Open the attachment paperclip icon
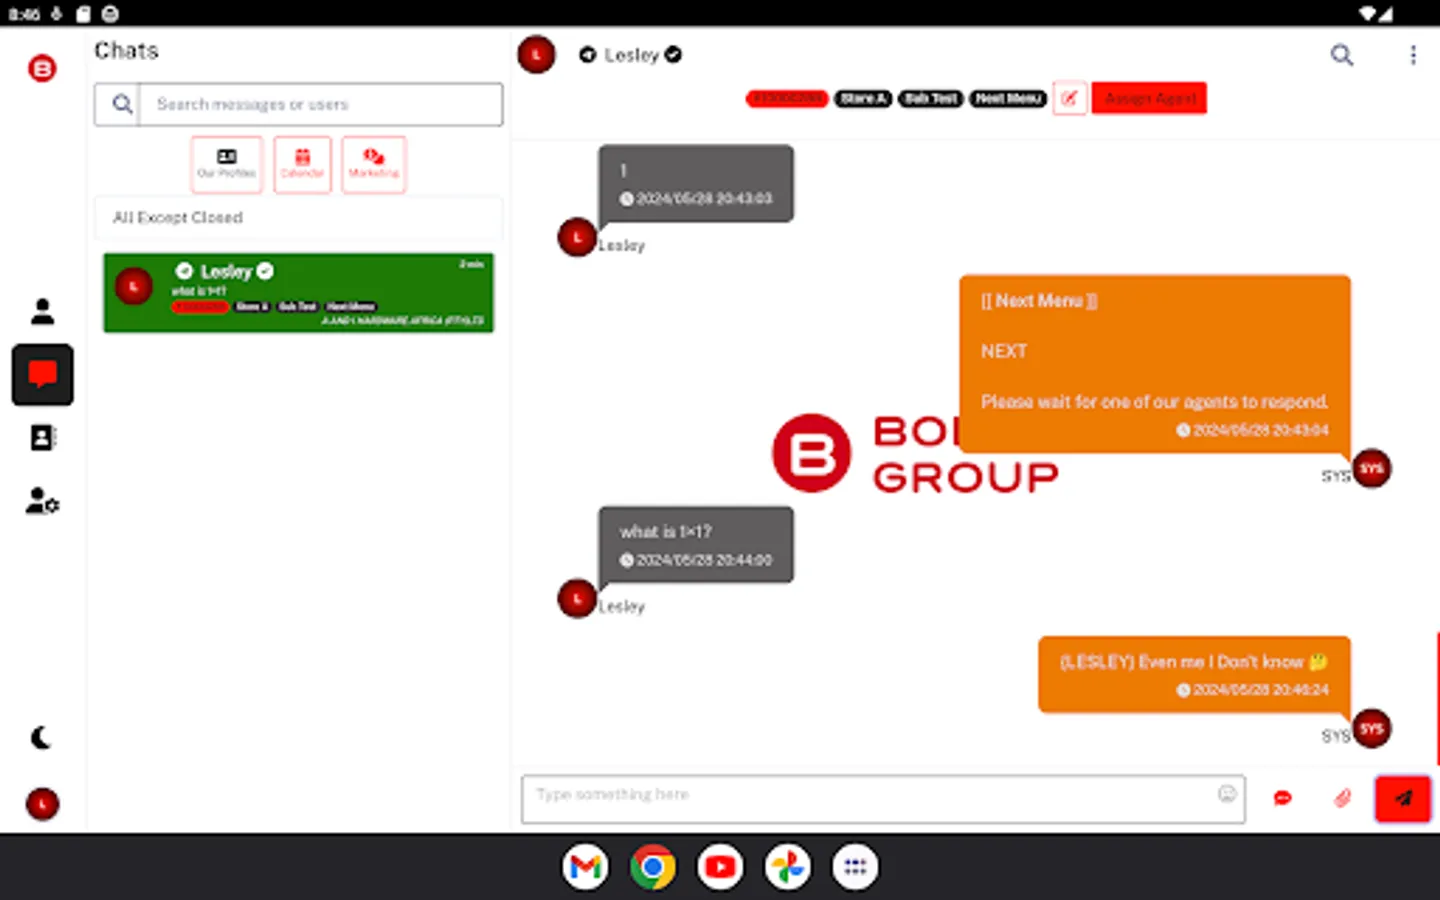 [1341, 798]
